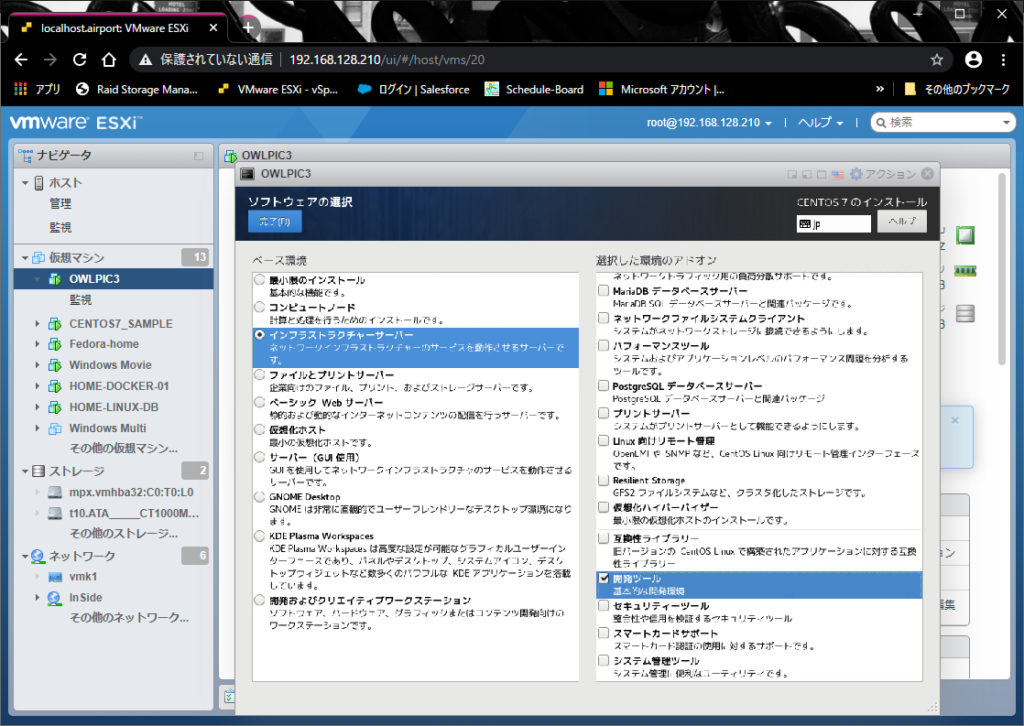Screen dimensions: 1024x726
Task: Click the CPU chip icon behind console
Action: pyautogui.click(x=965, y=235)
